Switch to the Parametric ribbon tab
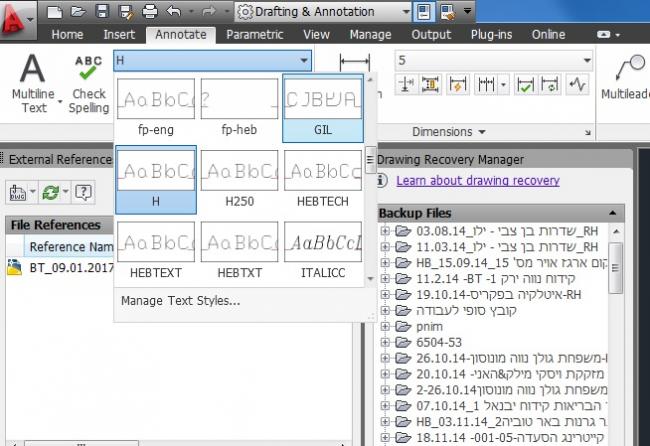 255,34
